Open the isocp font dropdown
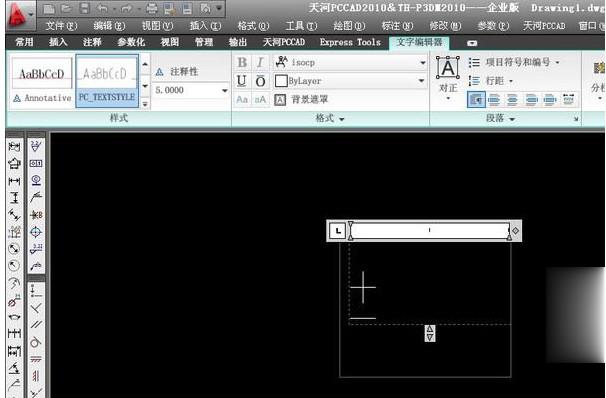Viewport: 606px width, 398px height. (x=422, y=63)
